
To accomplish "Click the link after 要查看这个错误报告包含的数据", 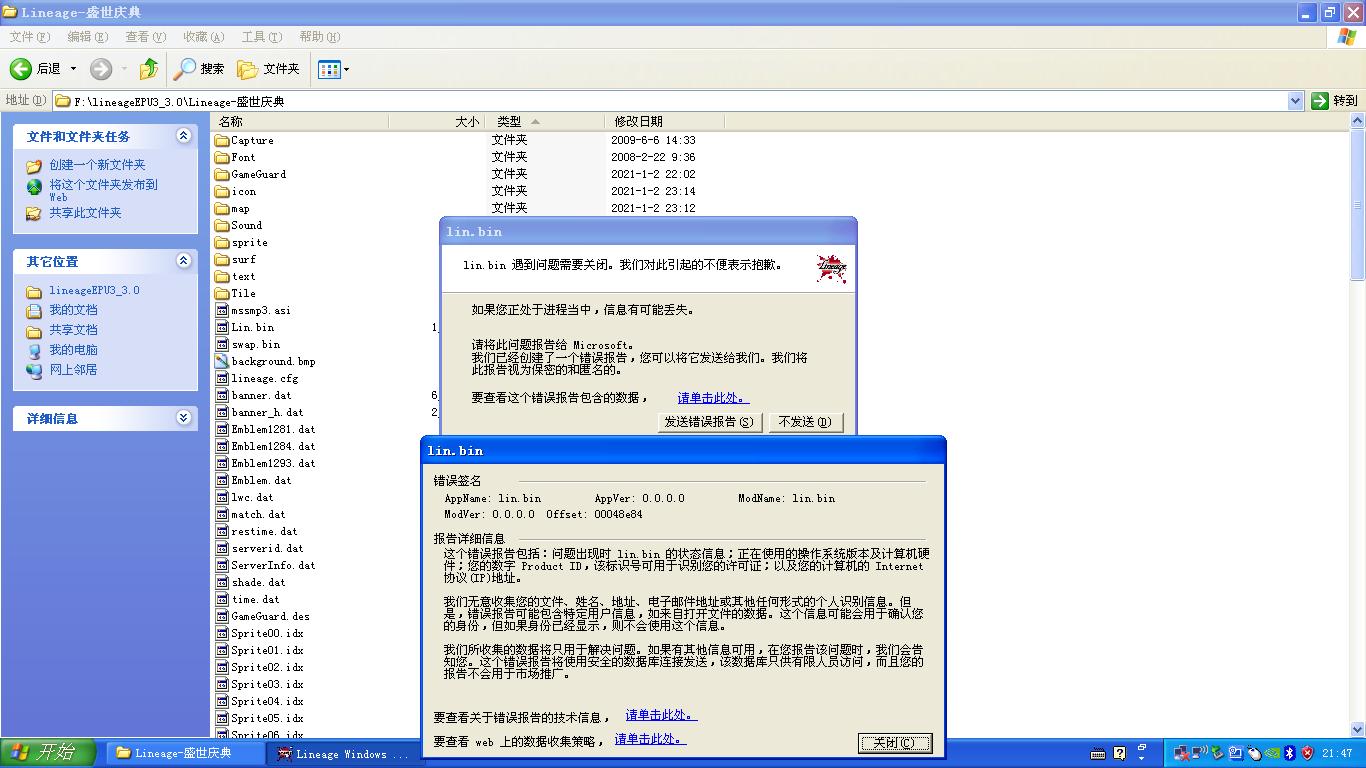I will pos(713,398).
